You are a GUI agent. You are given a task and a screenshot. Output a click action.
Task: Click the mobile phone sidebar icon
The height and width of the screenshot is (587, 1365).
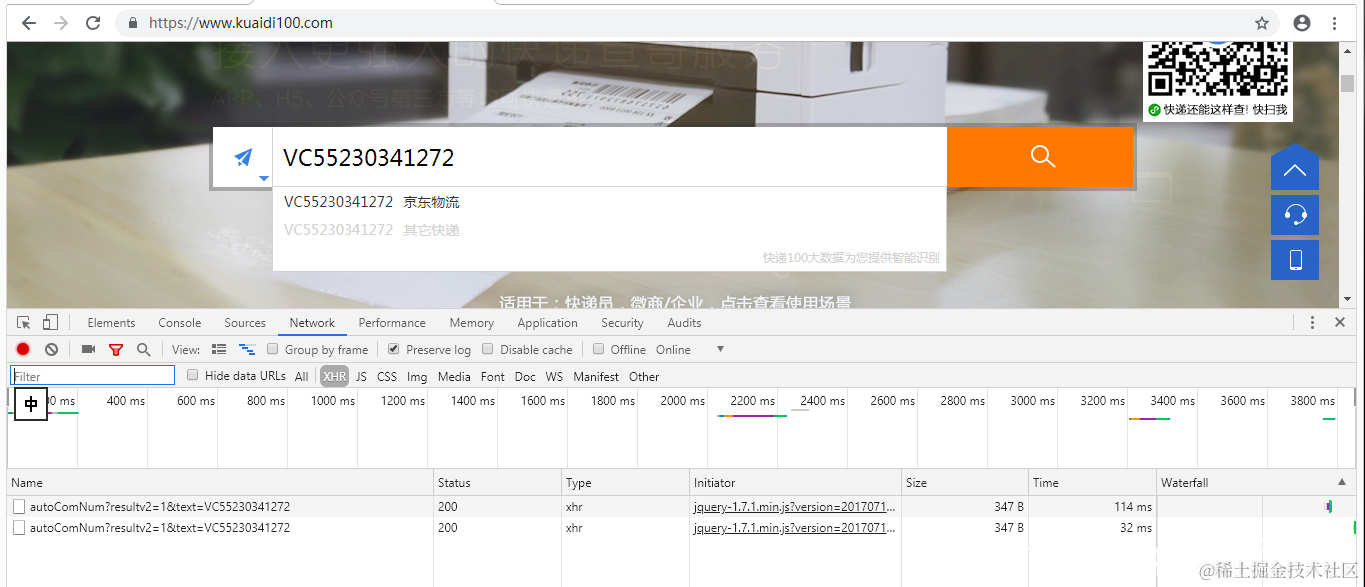[x=1295, y=260]
